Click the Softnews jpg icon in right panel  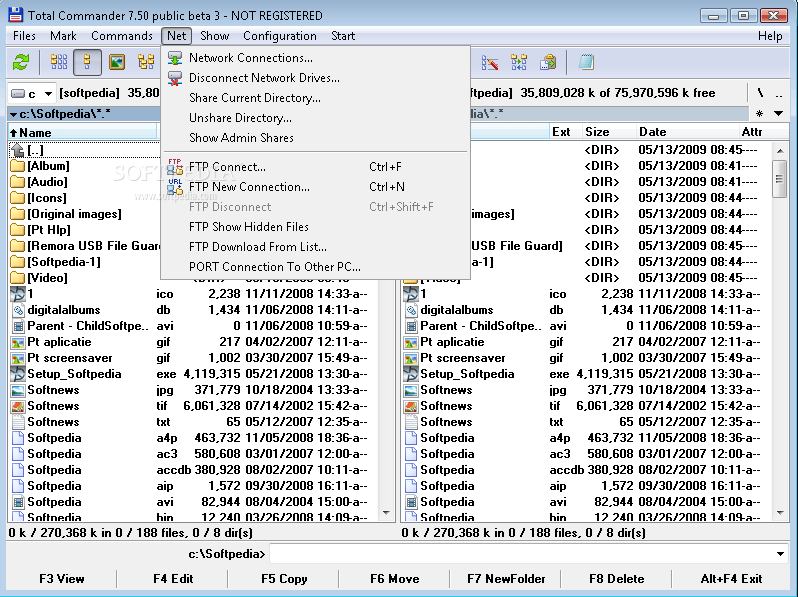pos(411,390)
